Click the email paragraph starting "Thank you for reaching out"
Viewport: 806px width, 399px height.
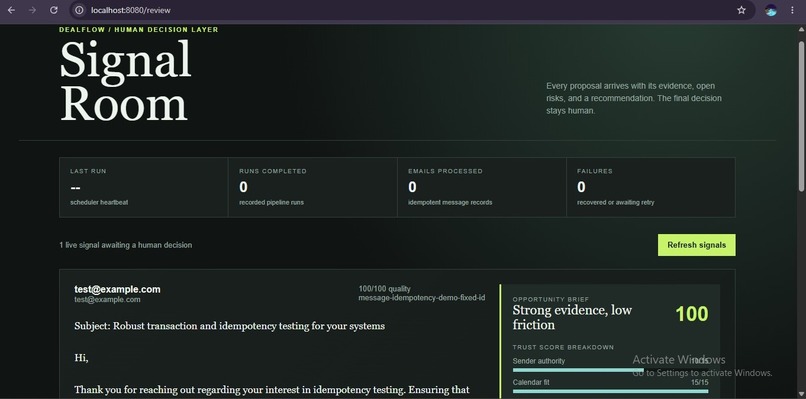[x=272, y=391]
